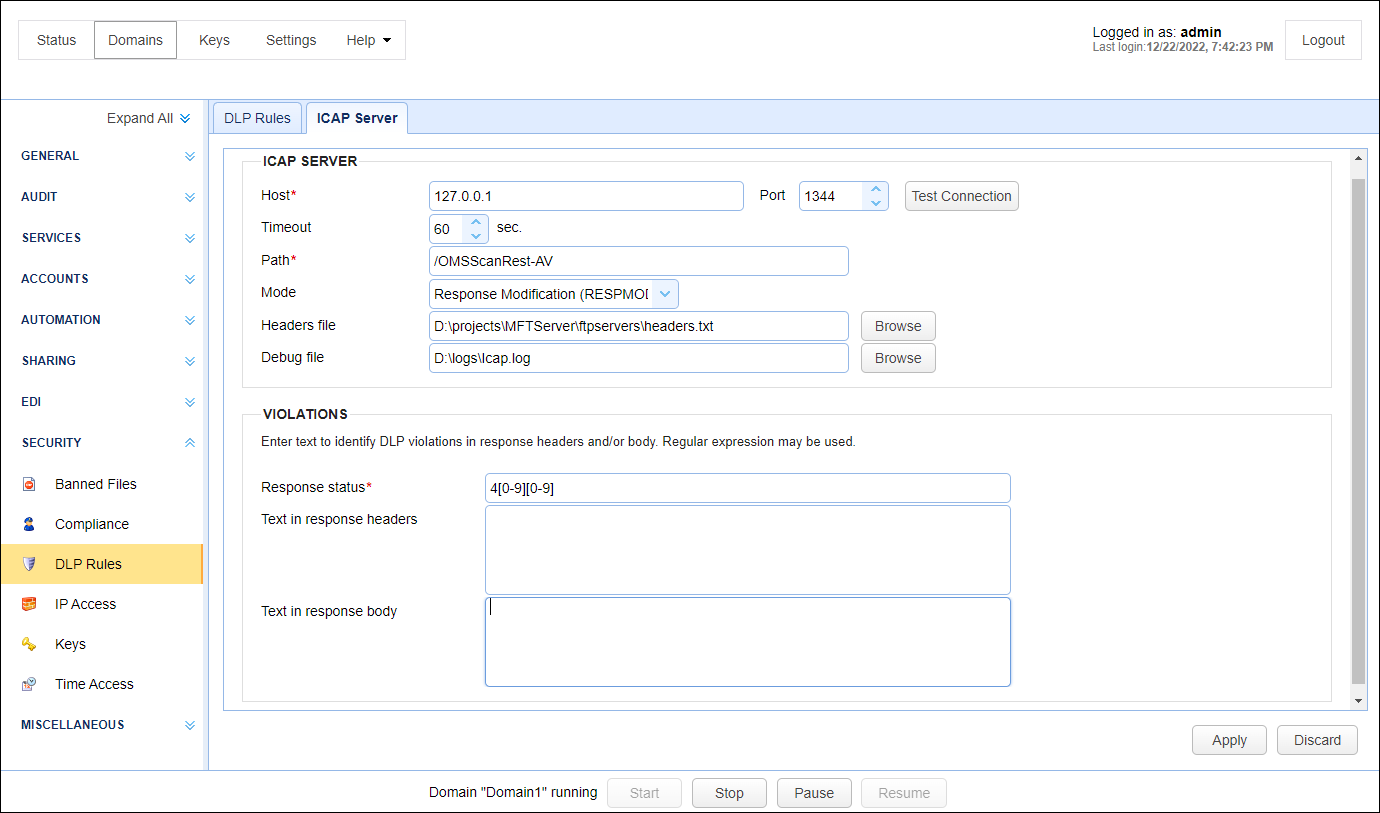Browse for the Debug file

click(x=898, y=358)
